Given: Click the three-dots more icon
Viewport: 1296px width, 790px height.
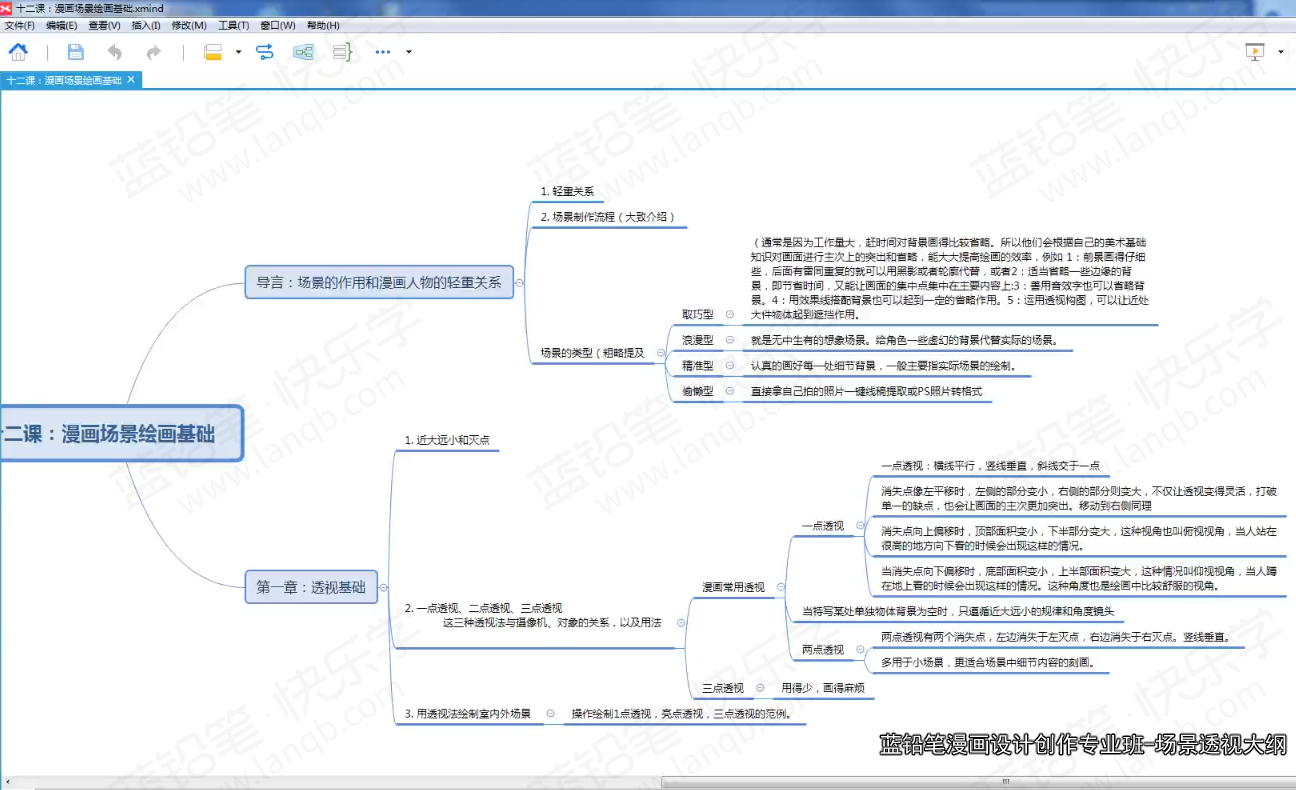Looking at the screenshot, I should [383, 52].
